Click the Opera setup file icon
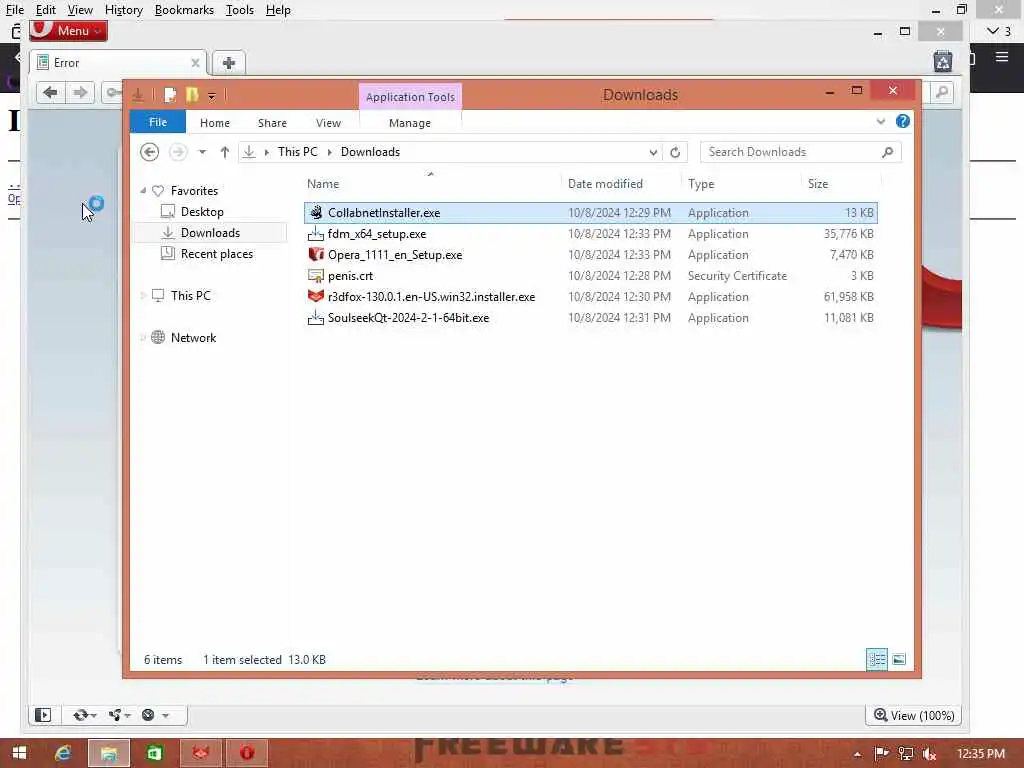This screenshot has width=1024, height=768. [316, 254]
